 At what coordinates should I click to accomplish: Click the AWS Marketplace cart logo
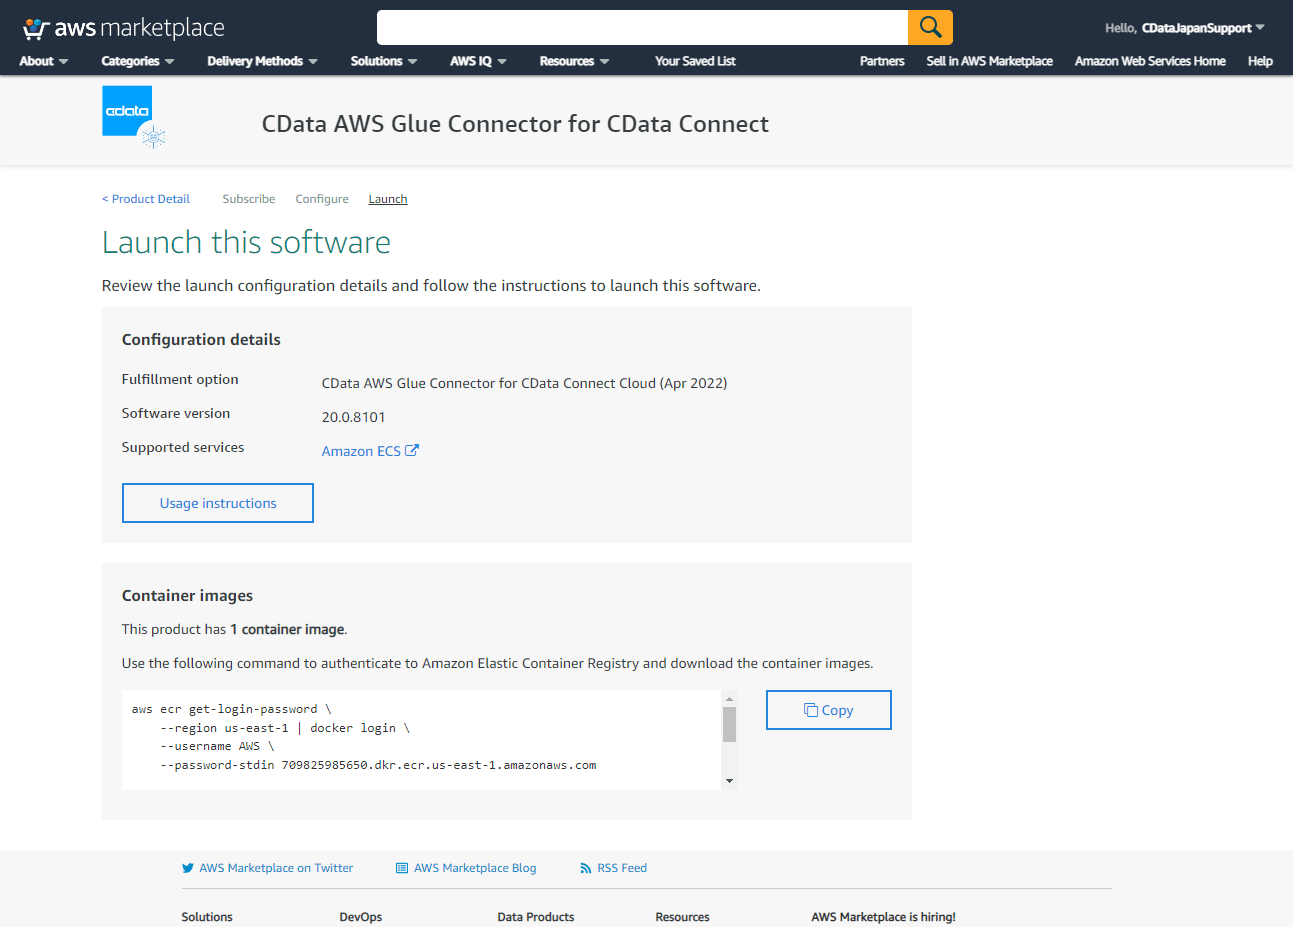(37, 28)
